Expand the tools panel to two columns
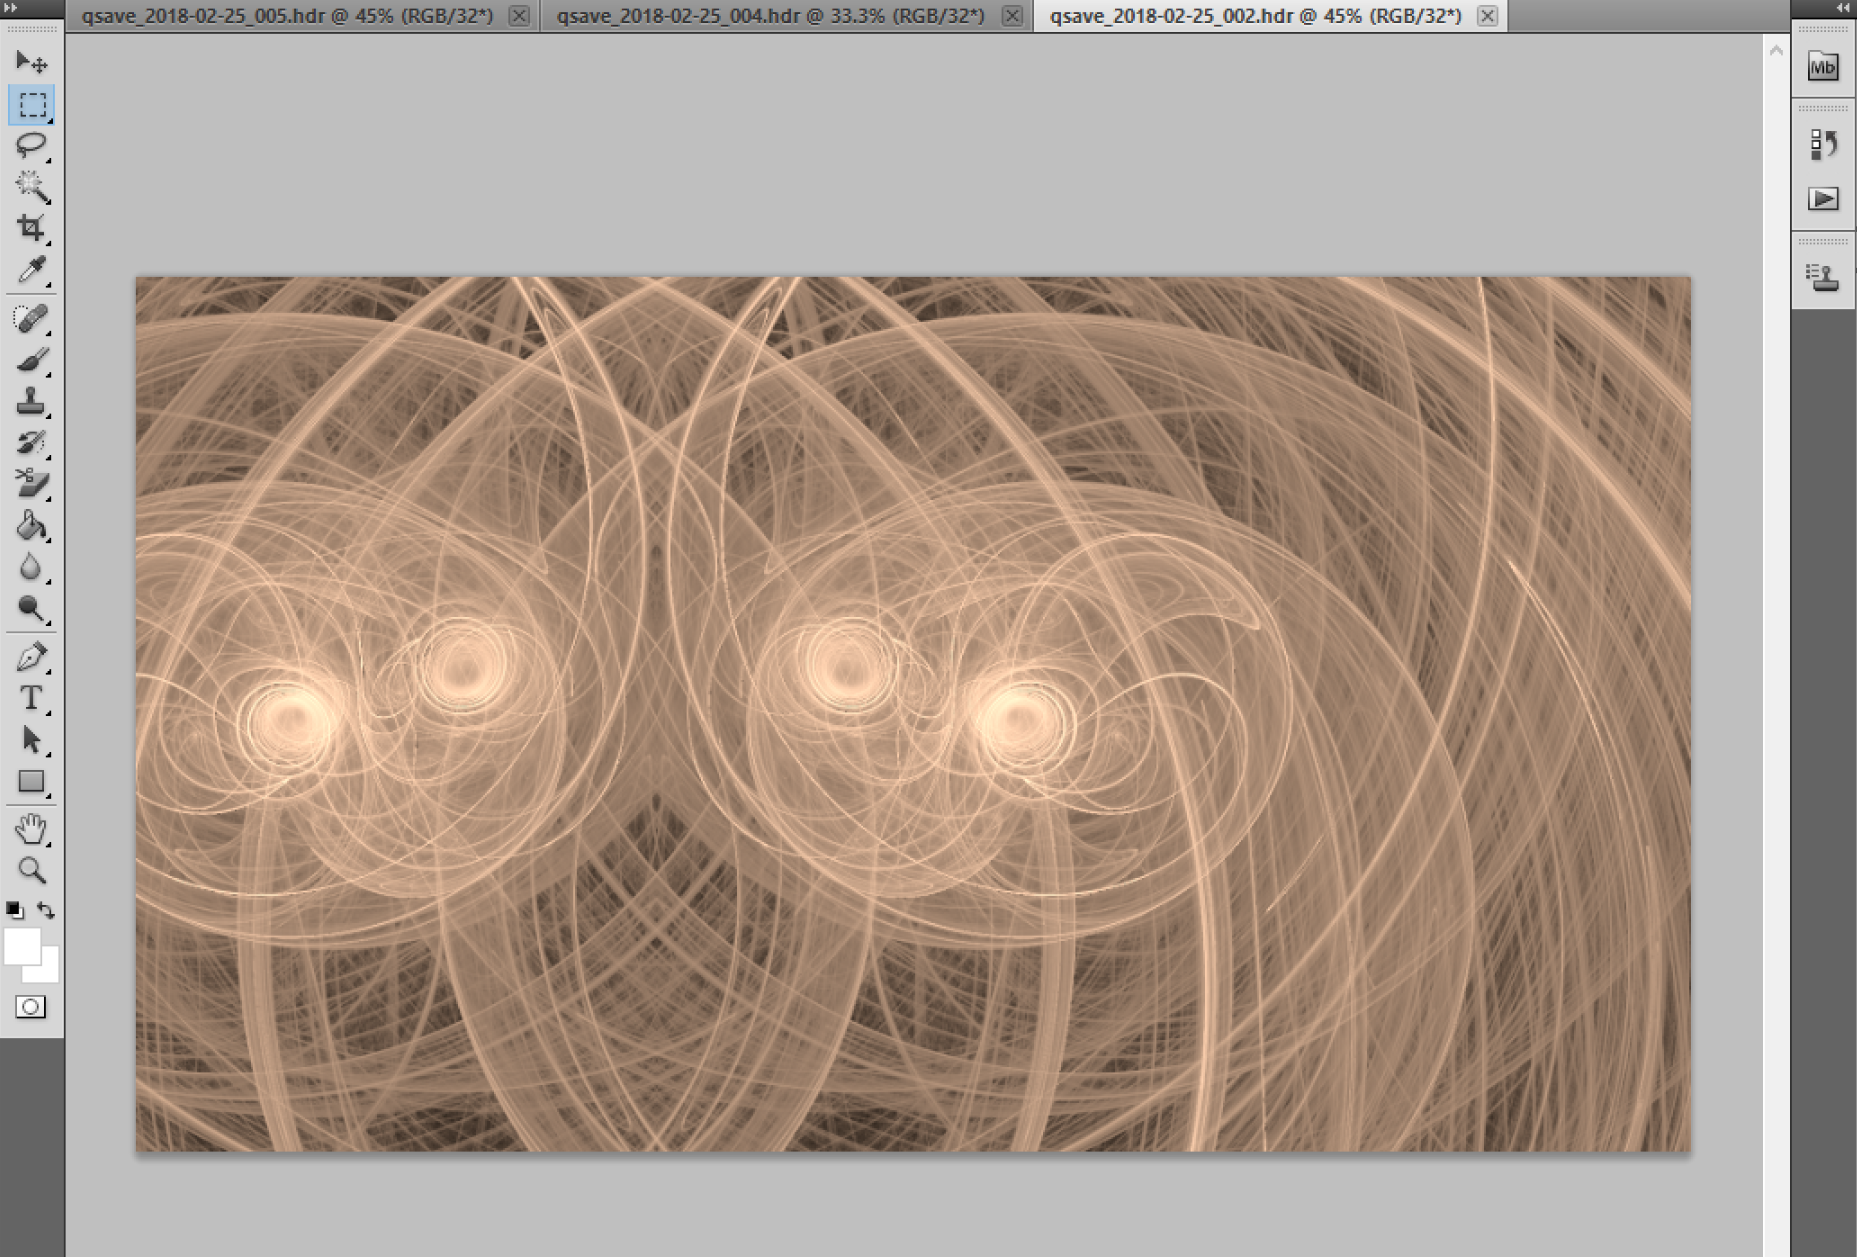The width and height of the screenshot is (1857, 1257). pyautogui.click(x=11, y=8)
